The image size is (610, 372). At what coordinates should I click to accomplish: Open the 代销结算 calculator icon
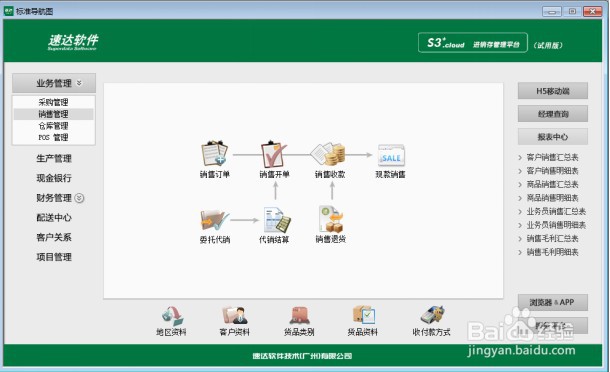(277, 220)
